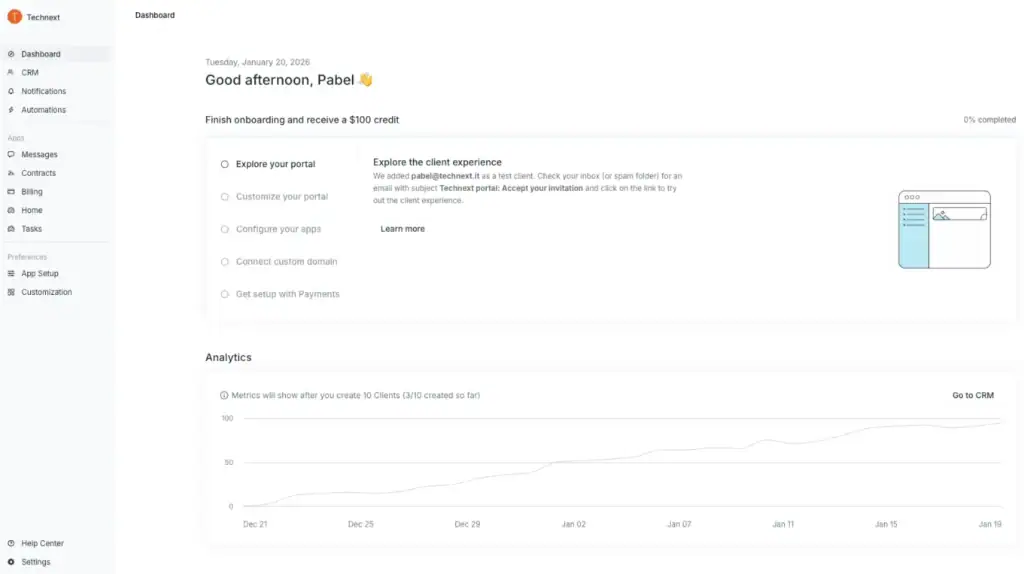The width and height of the screenshot is (1024, 574).
Task: Select the Customize your portal step circle
Action: [225, 197]
